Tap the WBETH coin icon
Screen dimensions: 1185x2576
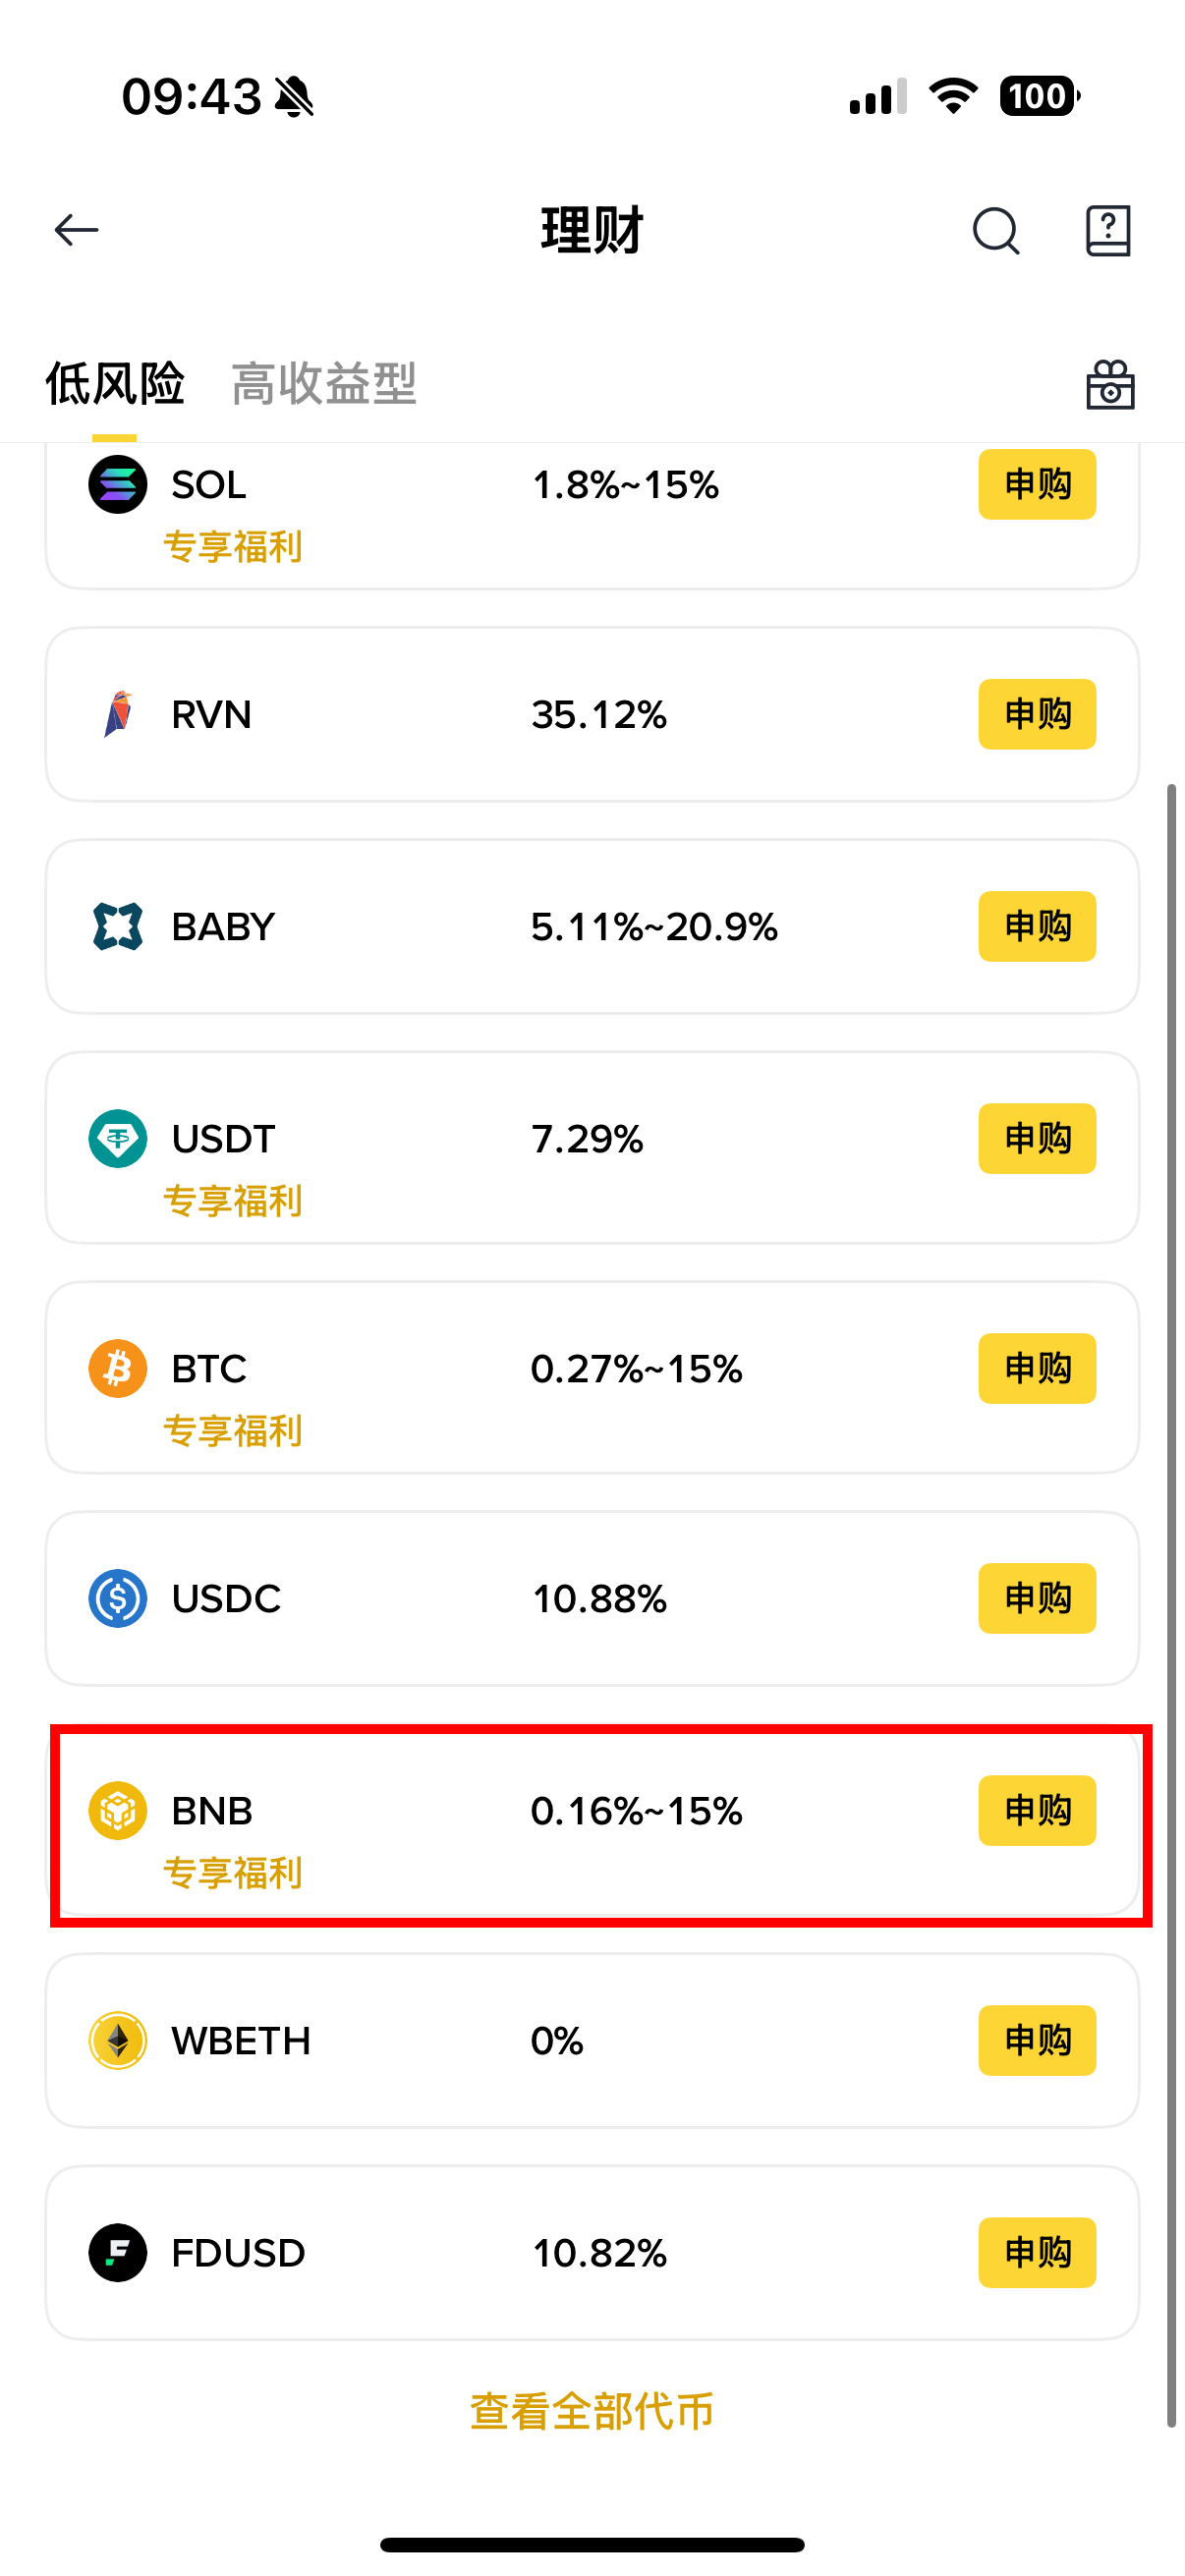click(118, 2040)
